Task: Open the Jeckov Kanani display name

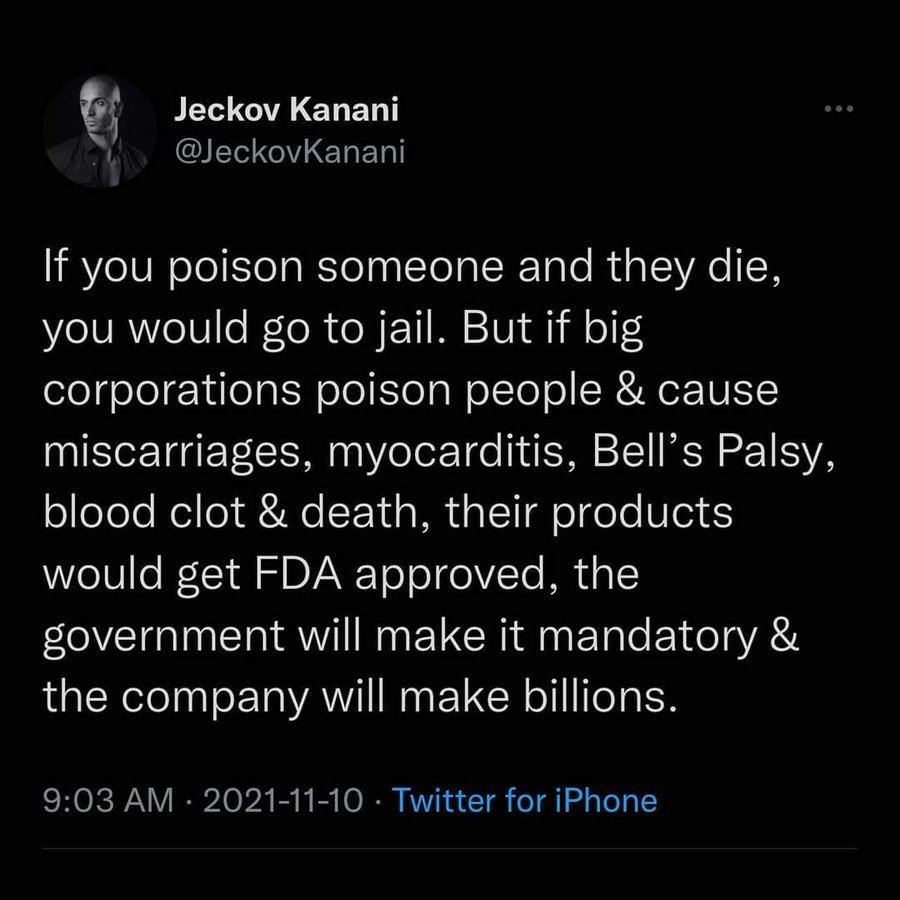Action: pos(287,110)
